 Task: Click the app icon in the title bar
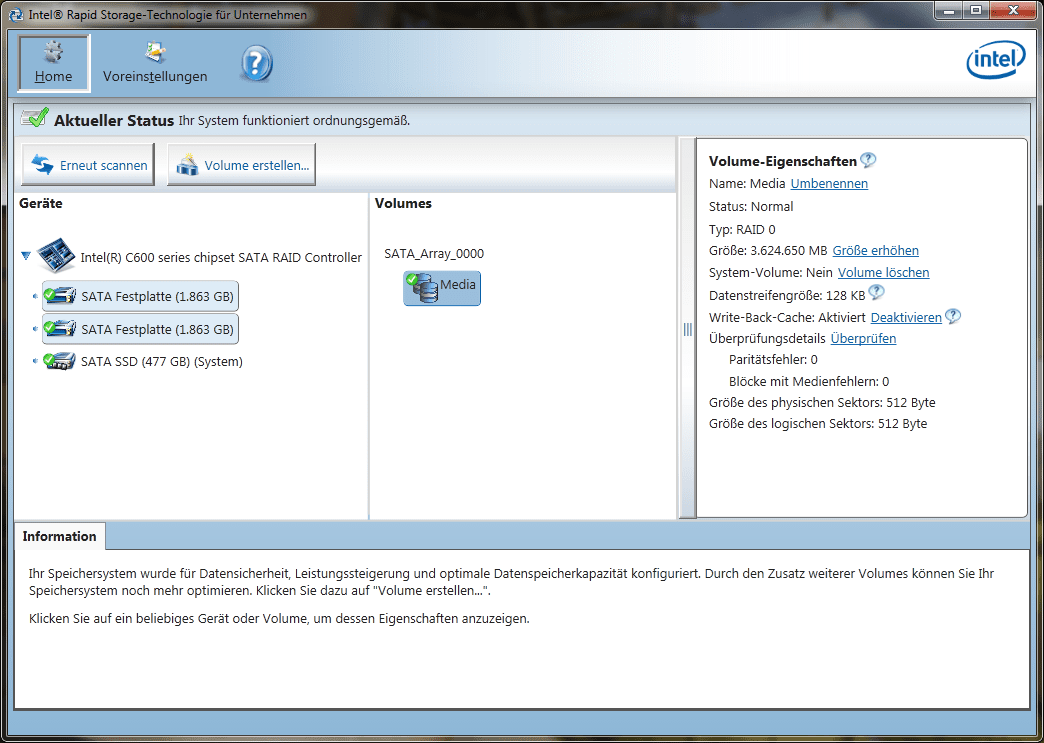coord(16,14)
